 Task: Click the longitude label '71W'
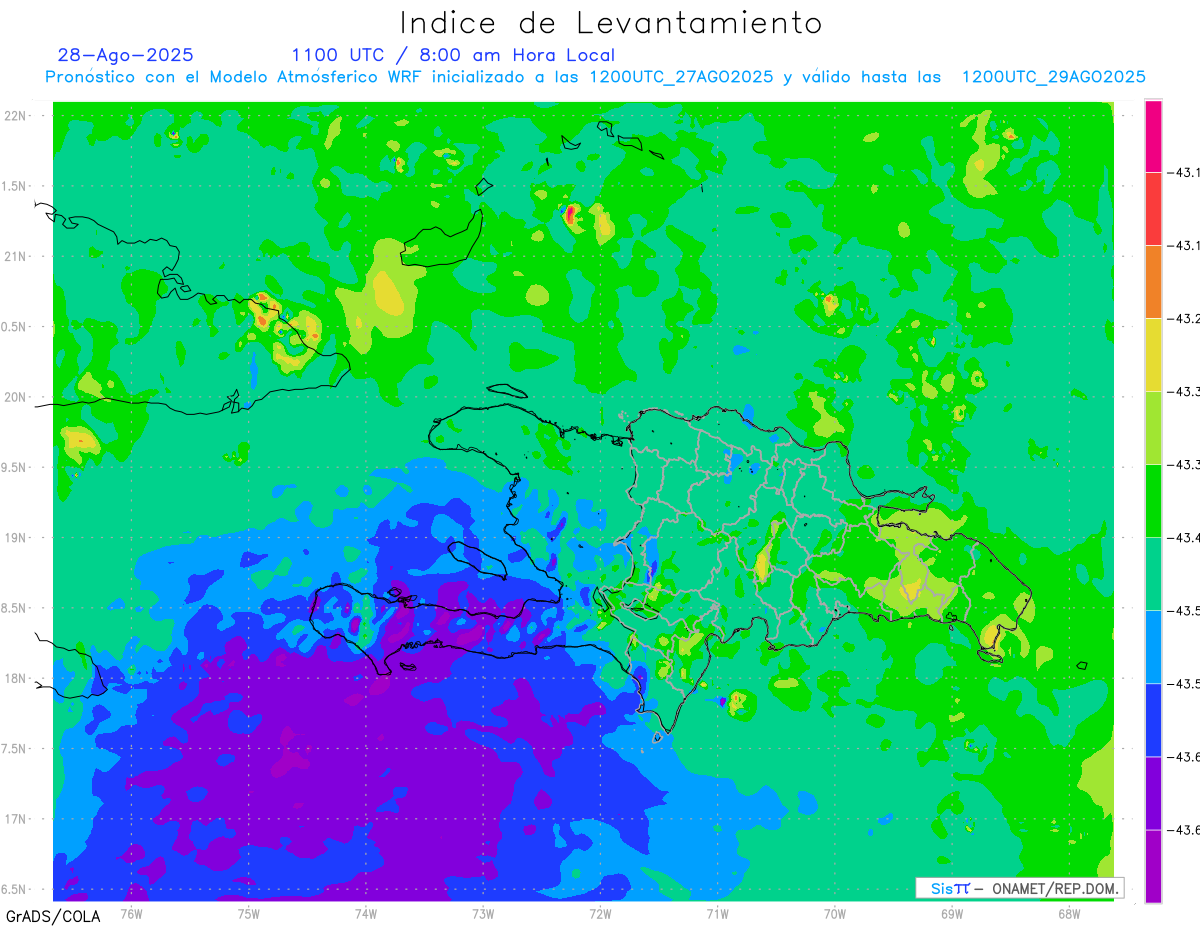717,913
